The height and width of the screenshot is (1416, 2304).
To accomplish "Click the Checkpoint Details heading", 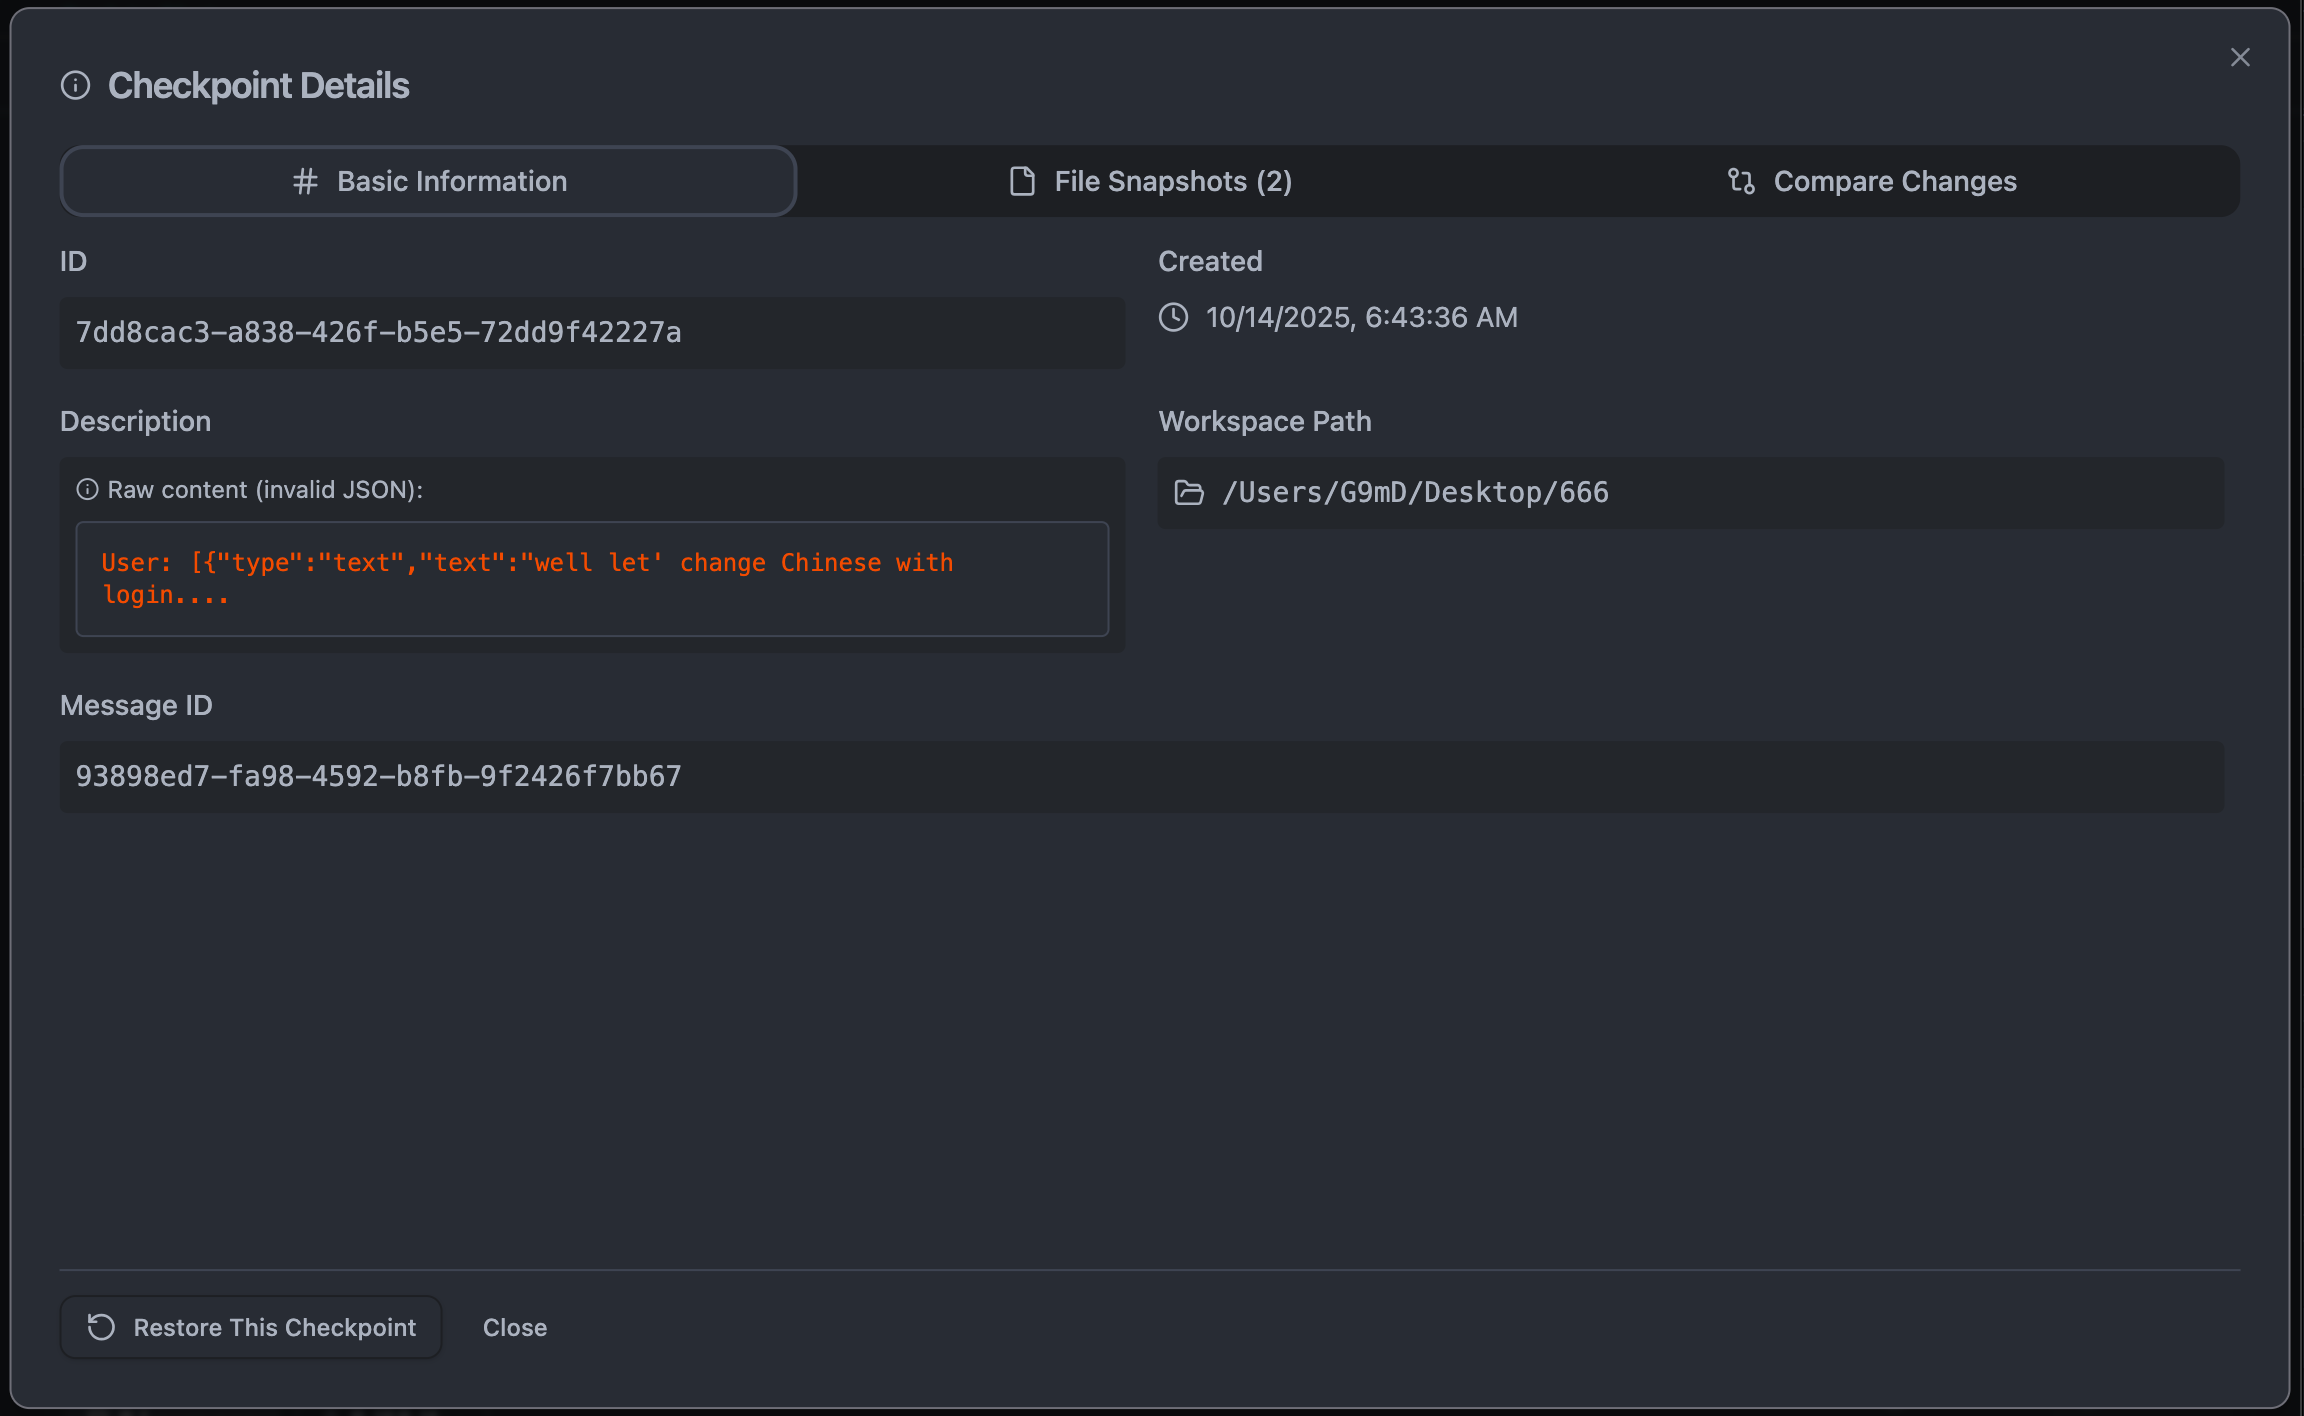I will (x=258, y=86).
